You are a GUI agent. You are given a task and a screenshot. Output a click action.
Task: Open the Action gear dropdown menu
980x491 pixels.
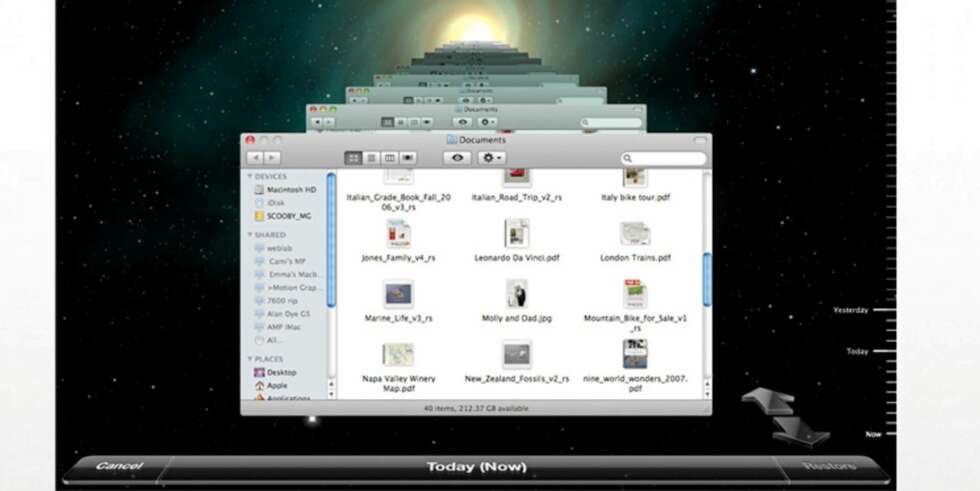pyautogui.click(x=492, y=158)
